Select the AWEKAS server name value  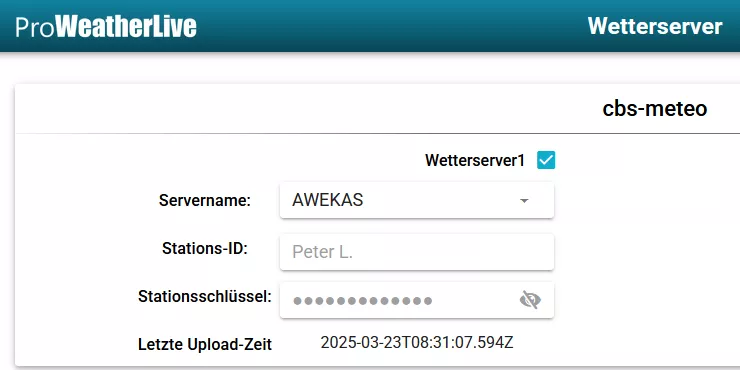coord(328,200)
